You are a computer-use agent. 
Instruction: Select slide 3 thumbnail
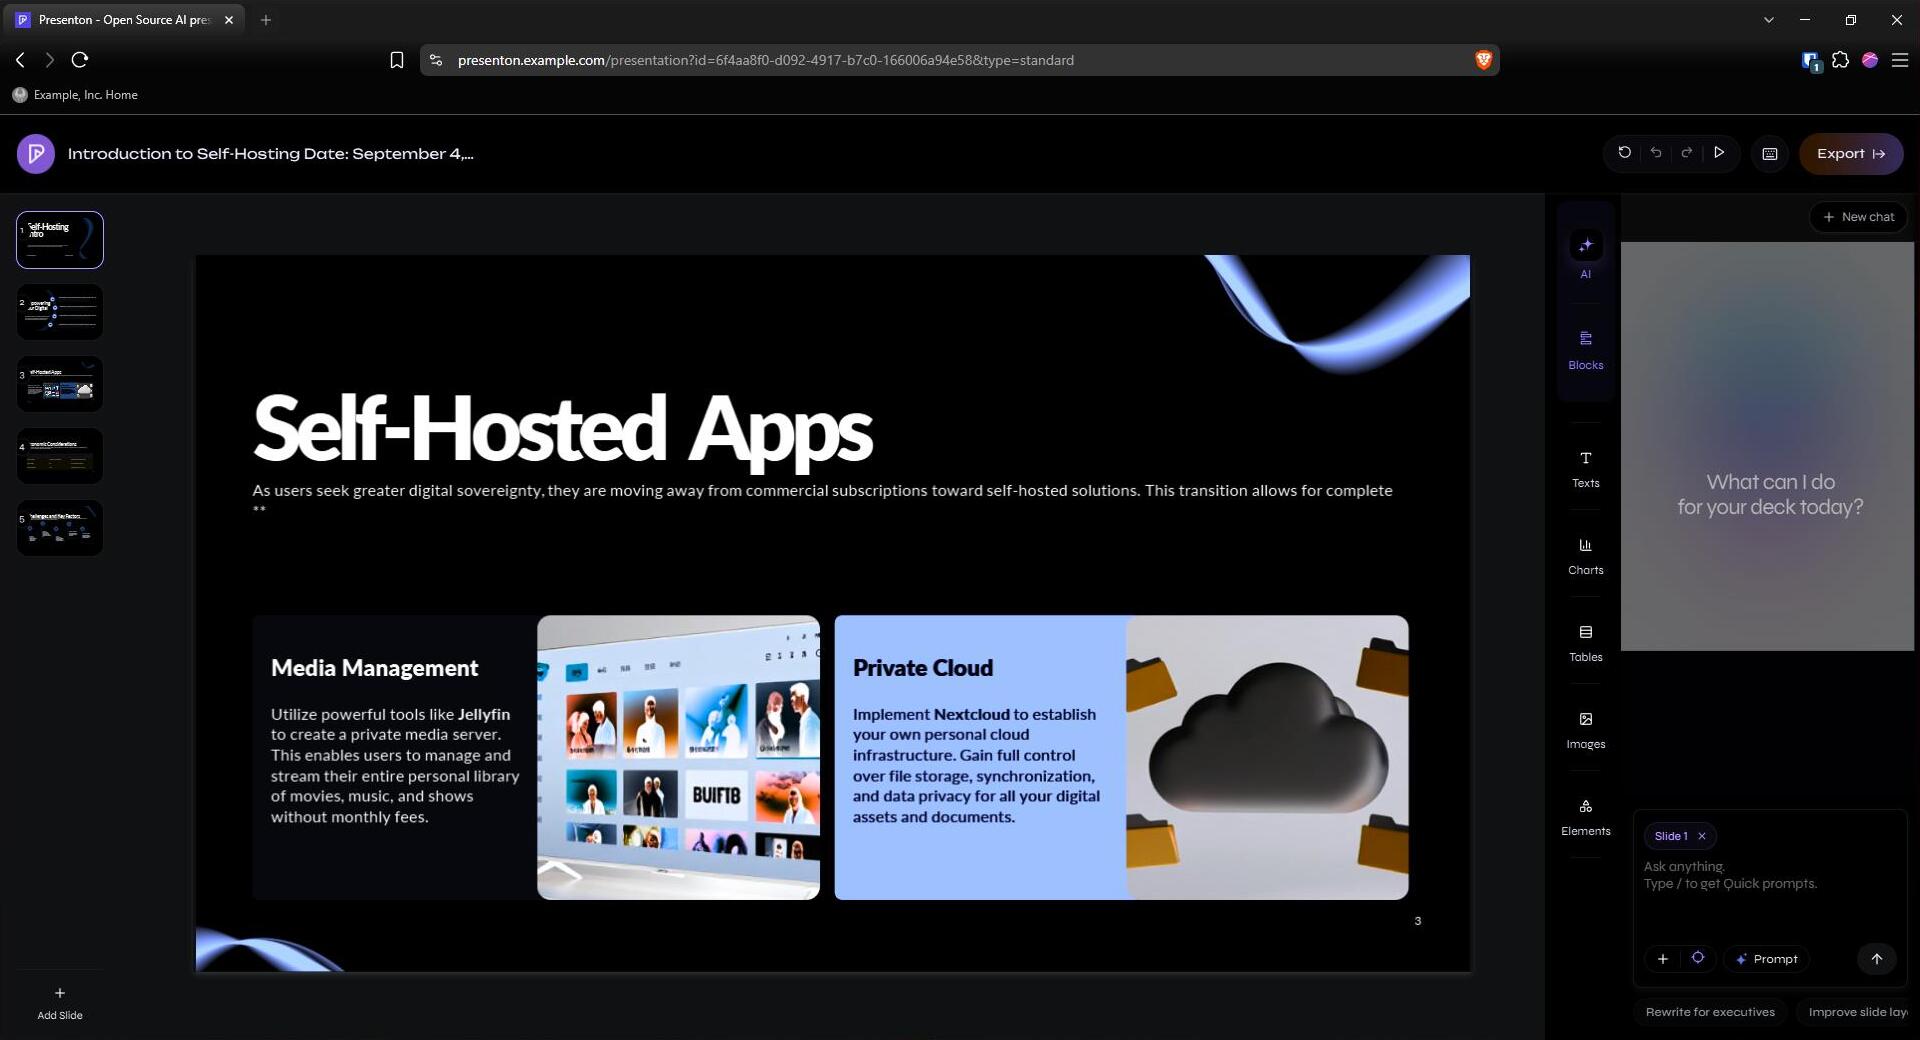[x=60, y=384]
